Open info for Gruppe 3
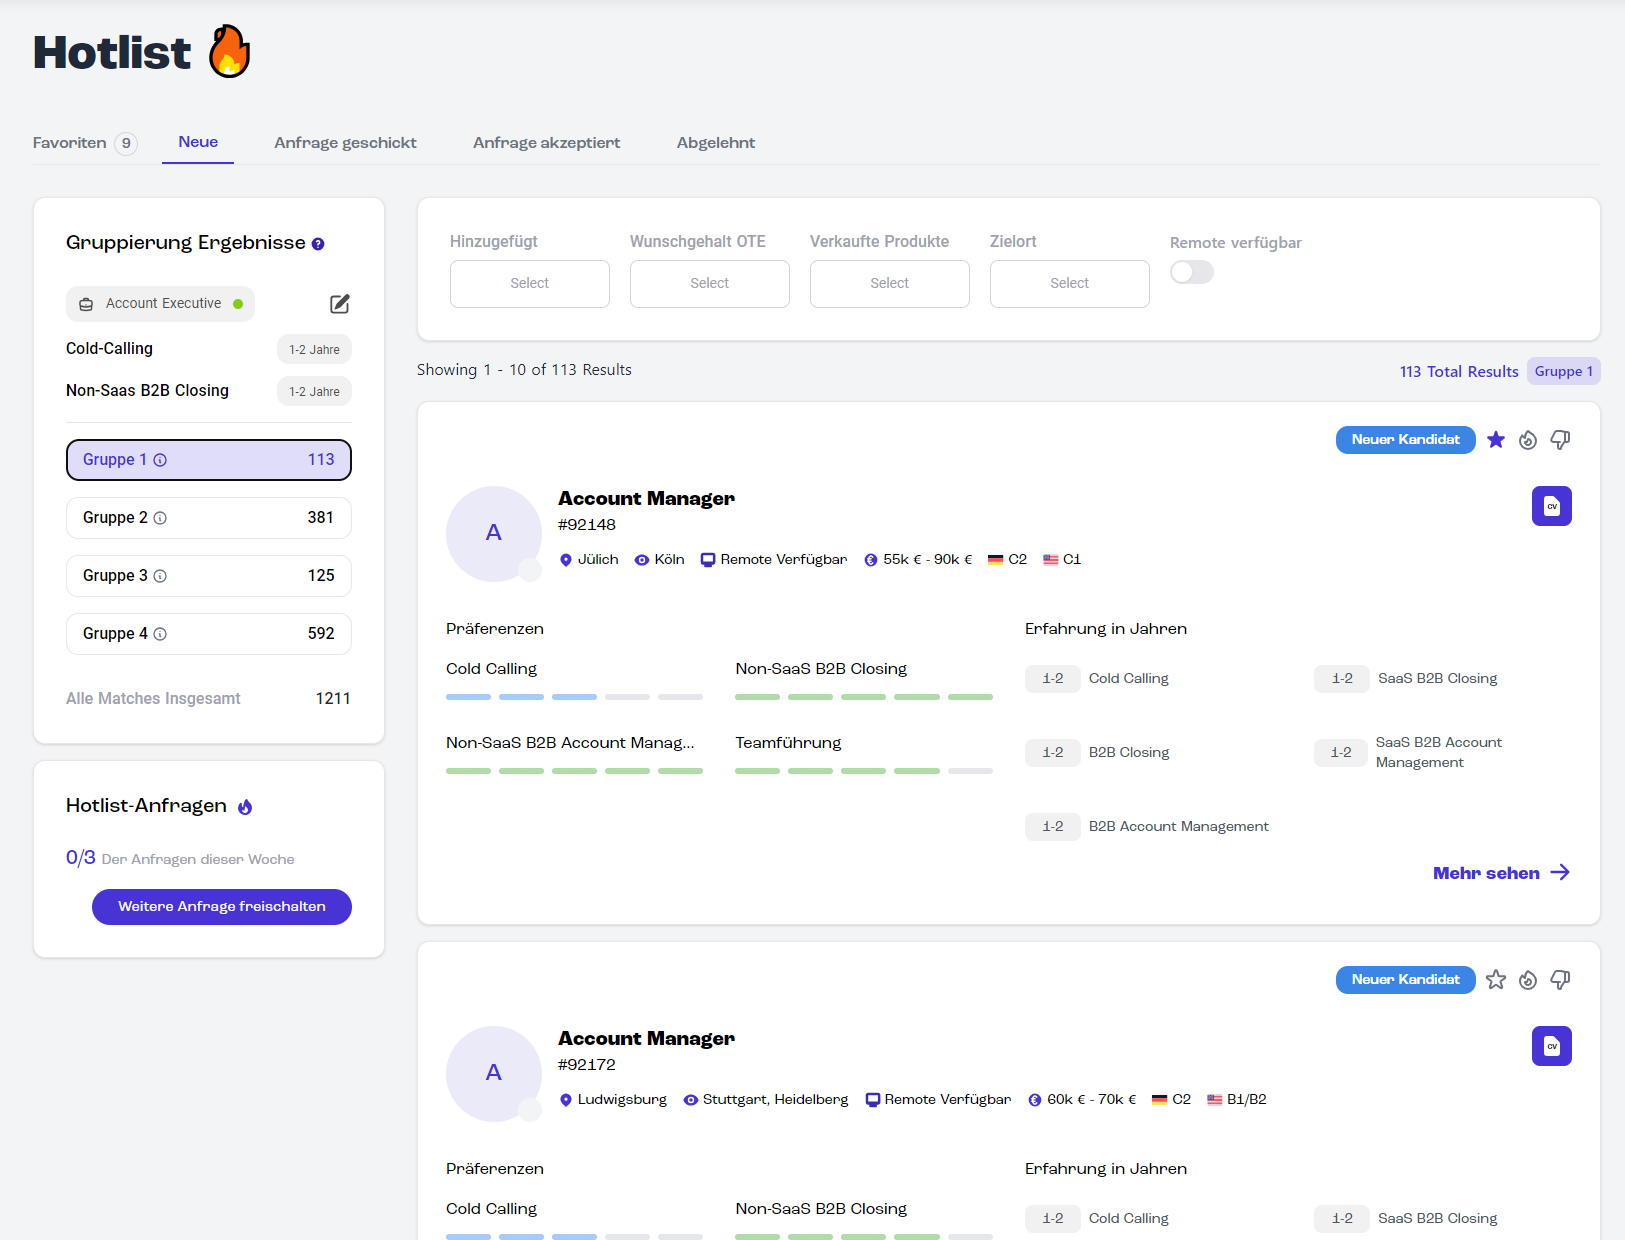 pyautogui.click(x=160, y=576)
